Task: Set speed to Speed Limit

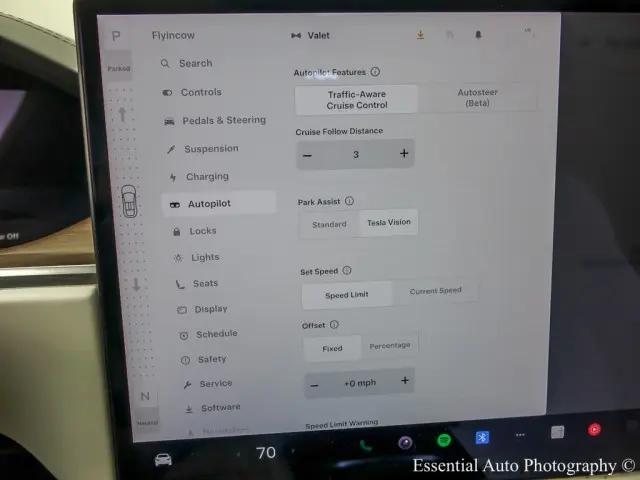Action: point(347,295)
